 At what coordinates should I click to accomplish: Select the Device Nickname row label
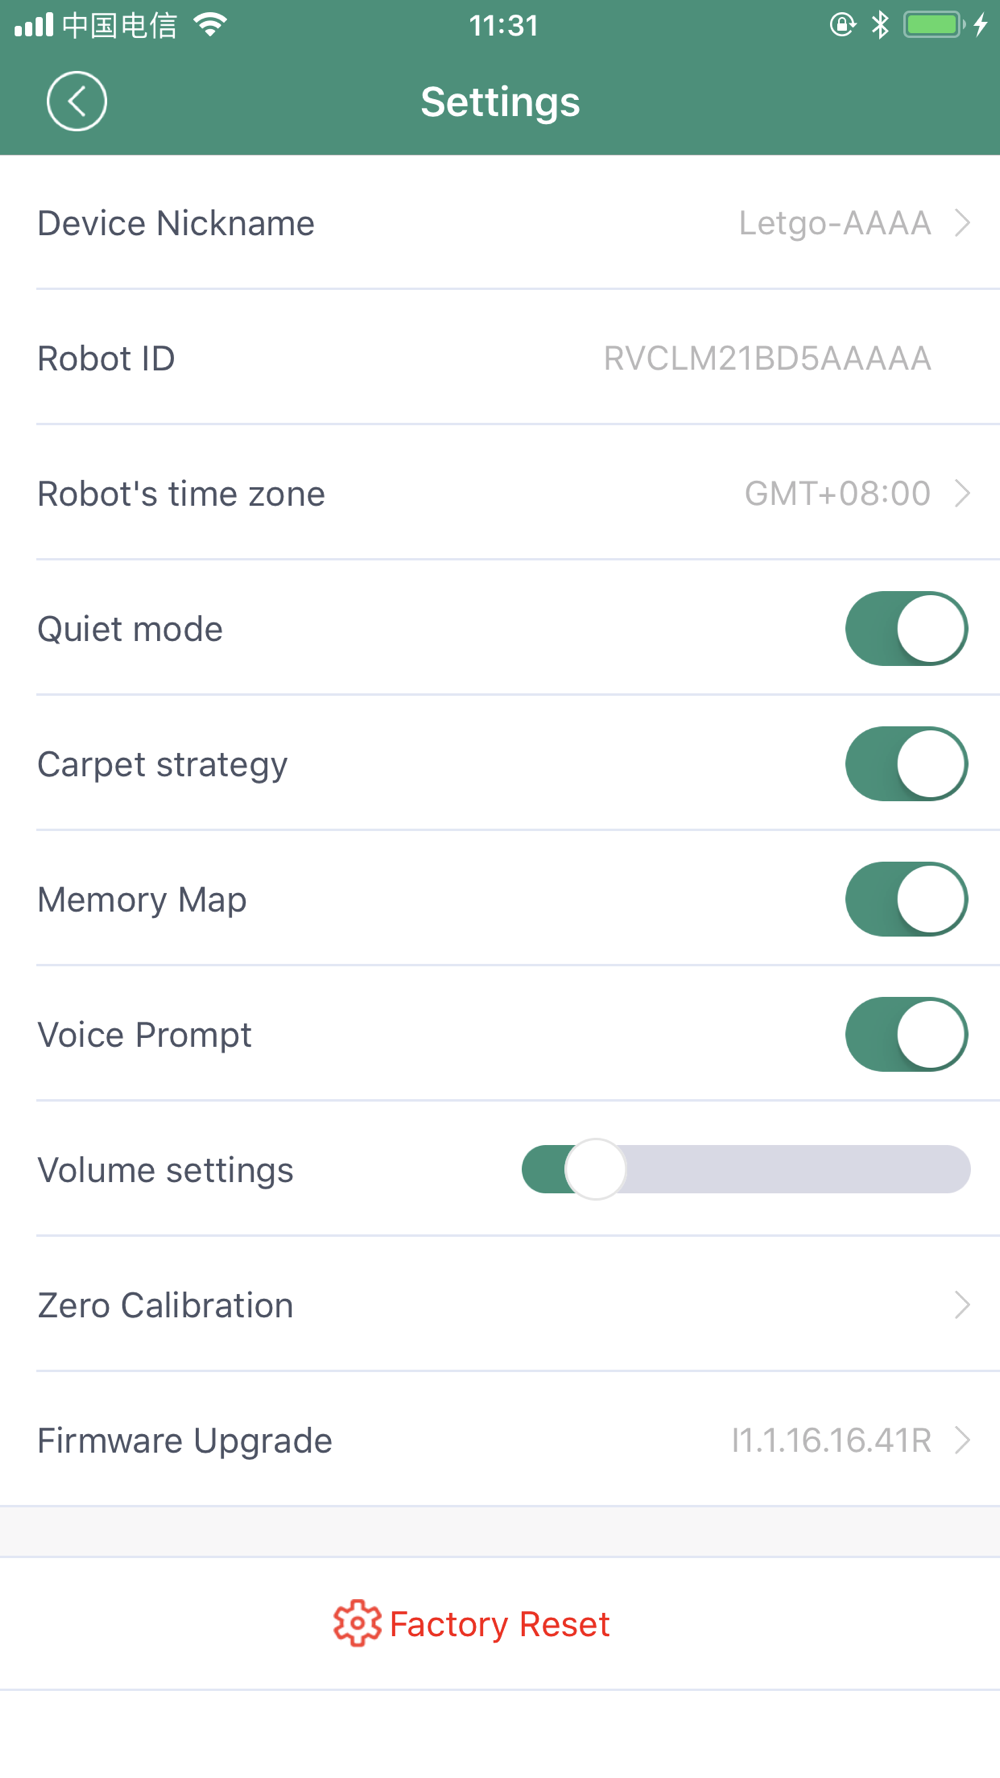[x=176, y=223]
